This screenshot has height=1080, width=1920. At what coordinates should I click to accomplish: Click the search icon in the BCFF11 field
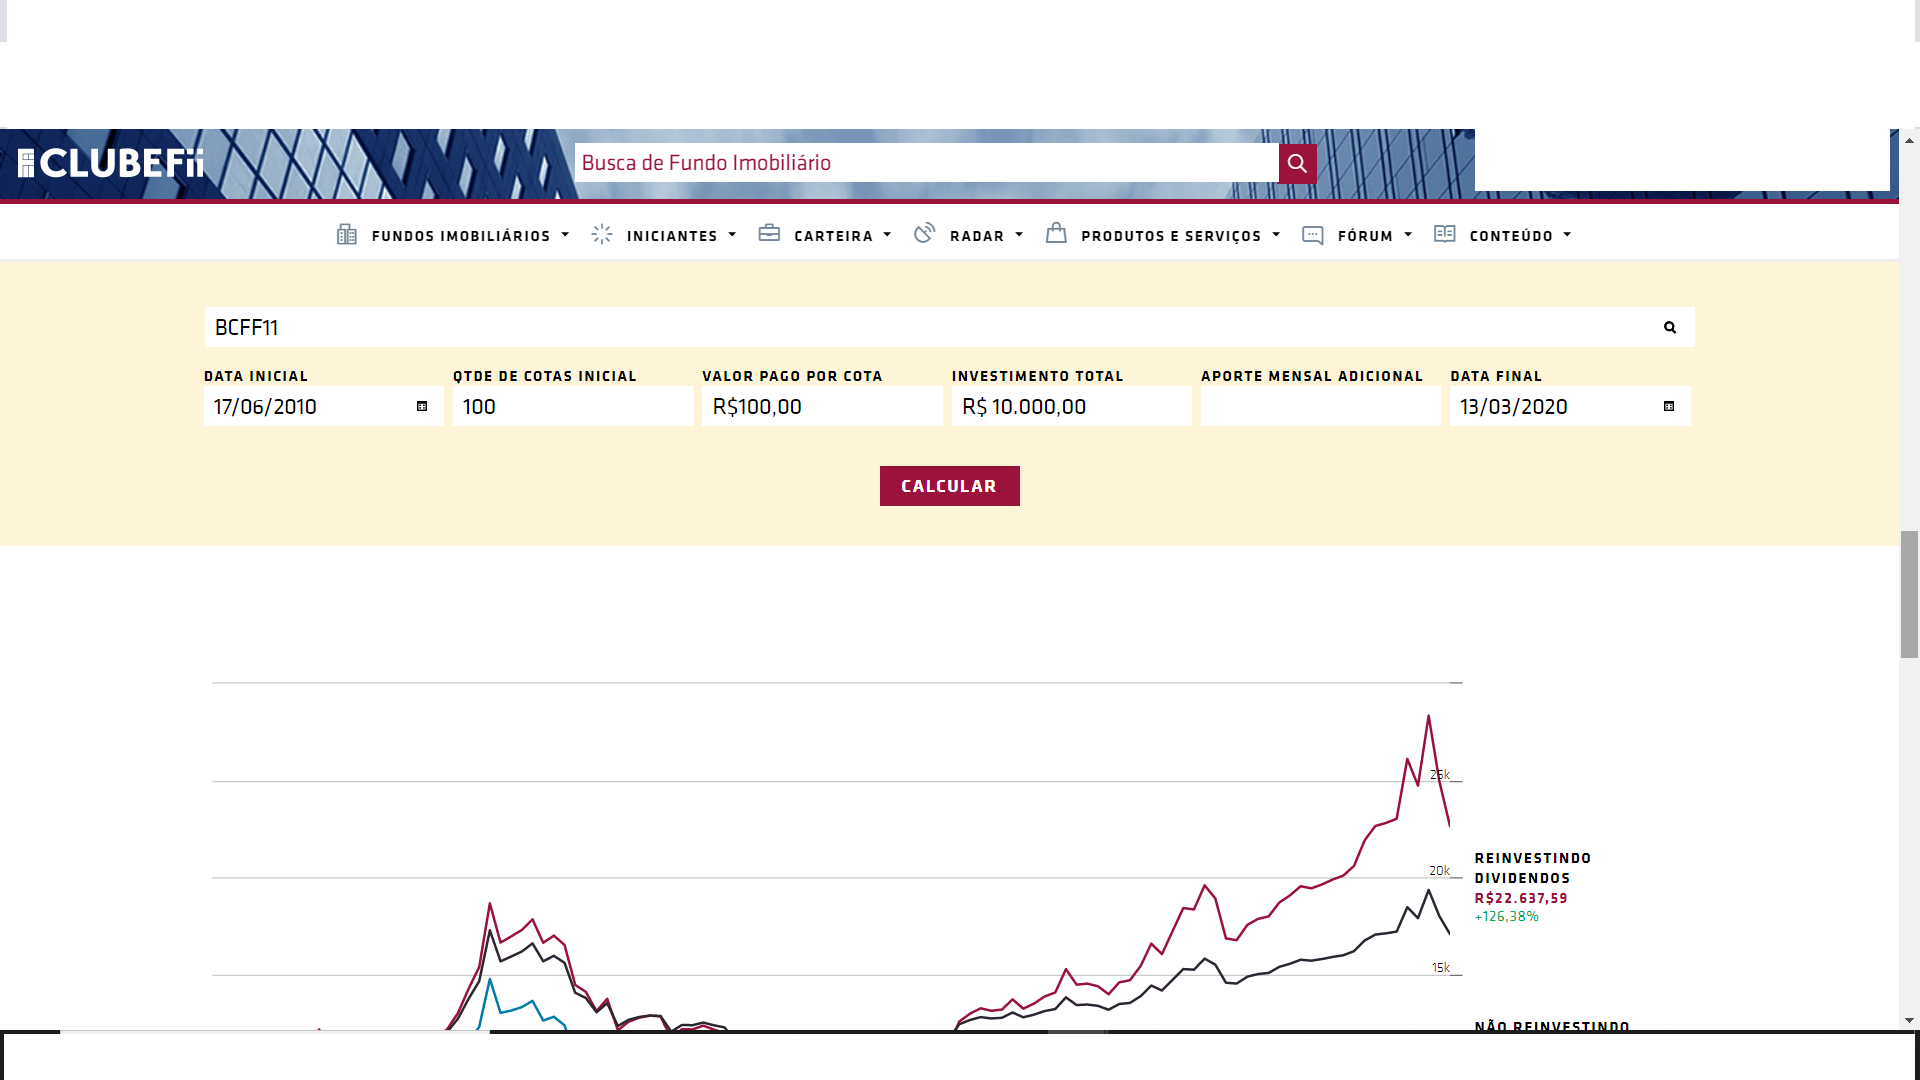click(x=1670, y=327)
